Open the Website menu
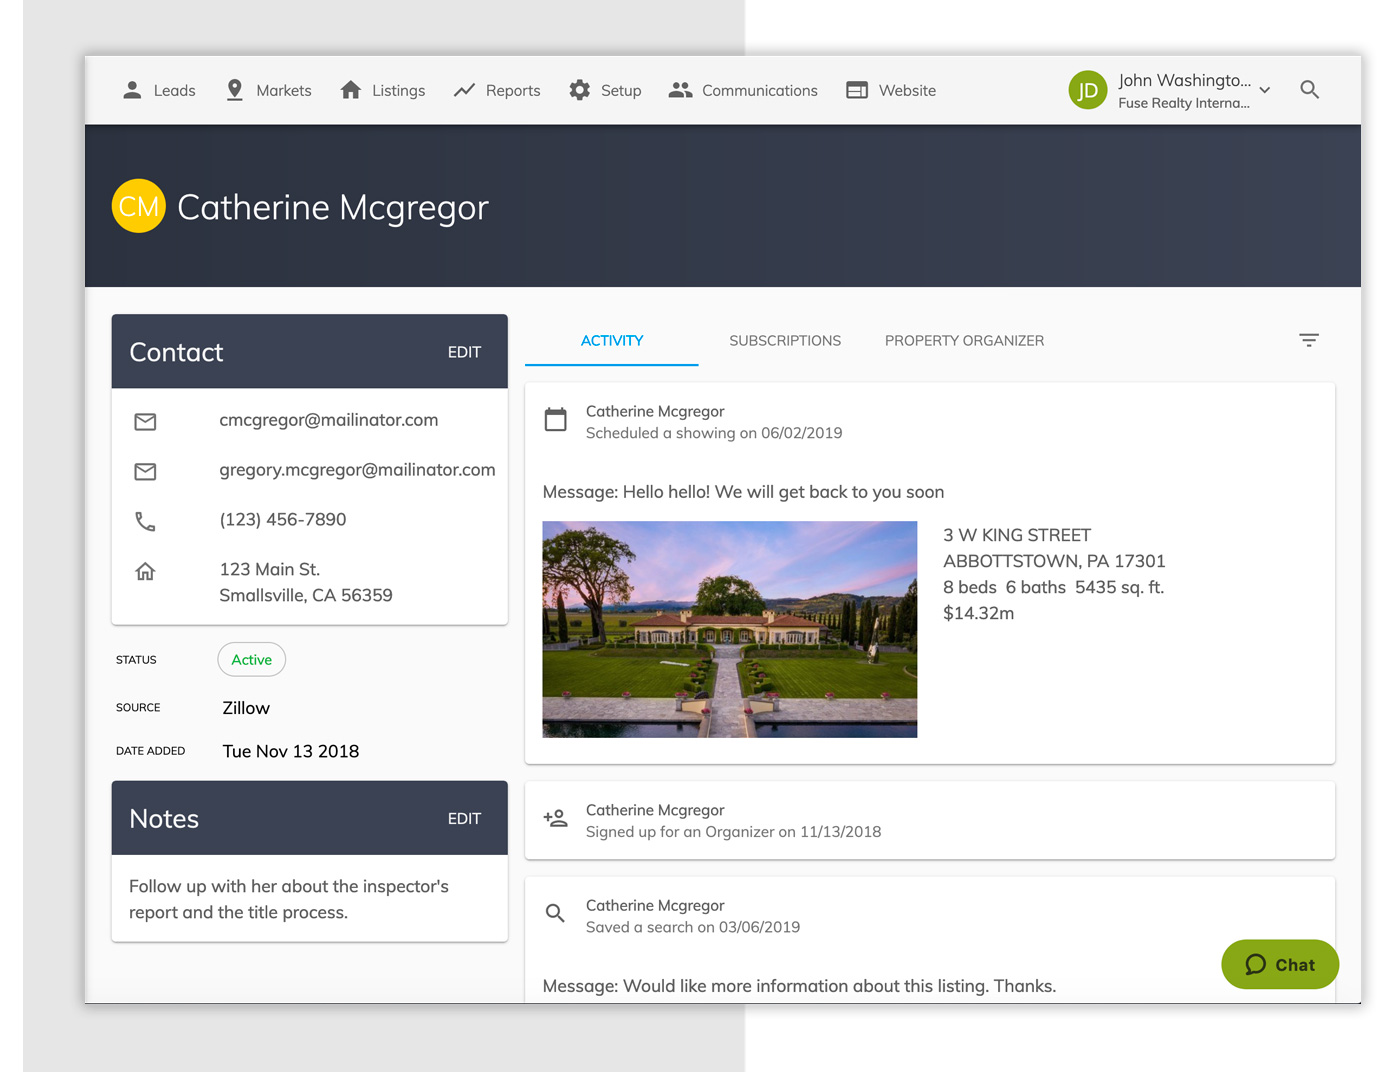Screen dimensions: 1400x1072 pyautogui.click(x=891, y=90)
